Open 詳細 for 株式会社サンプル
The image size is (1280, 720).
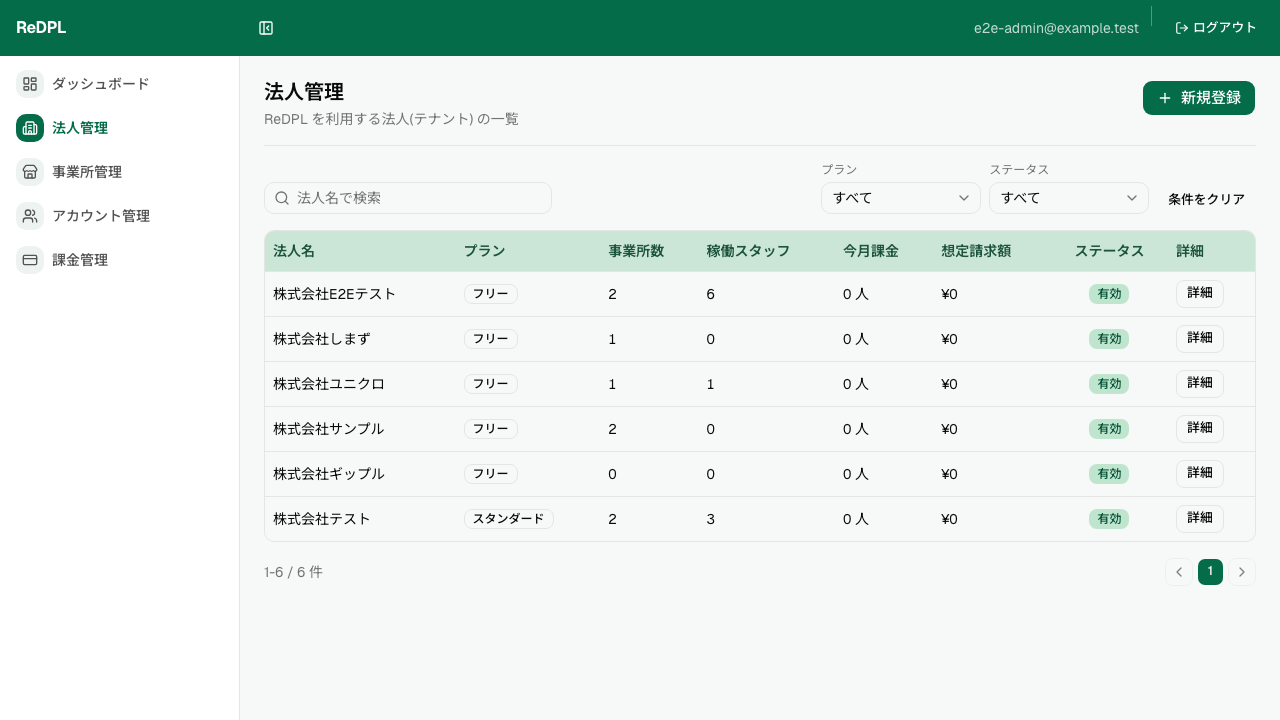pyautogui.click(x=1200, y=429)
